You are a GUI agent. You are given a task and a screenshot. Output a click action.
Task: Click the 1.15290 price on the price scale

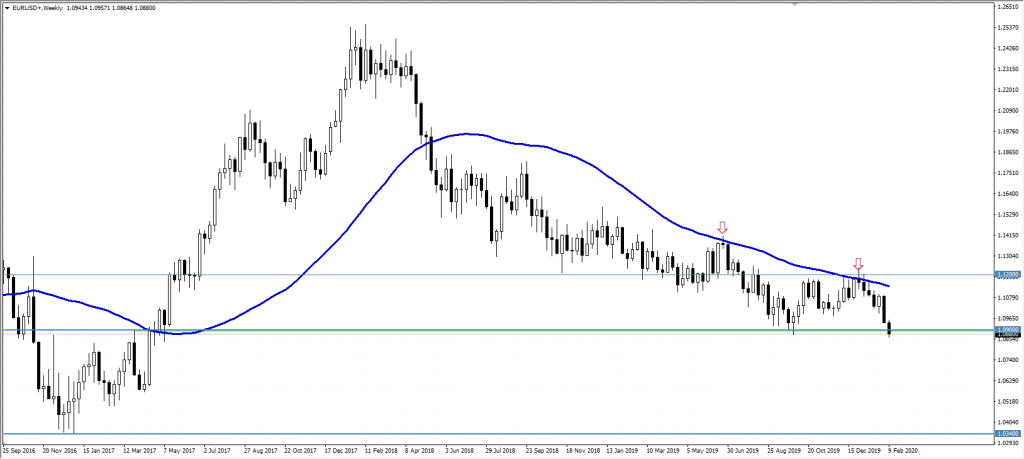(x=1008, y=214)
